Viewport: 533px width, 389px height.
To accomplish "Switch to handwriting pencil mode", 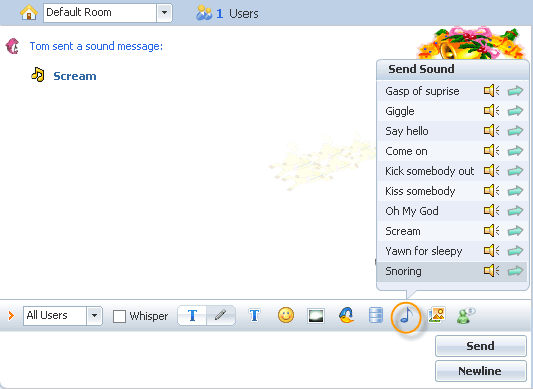I will pyautogui.click(x=221, y=315).
